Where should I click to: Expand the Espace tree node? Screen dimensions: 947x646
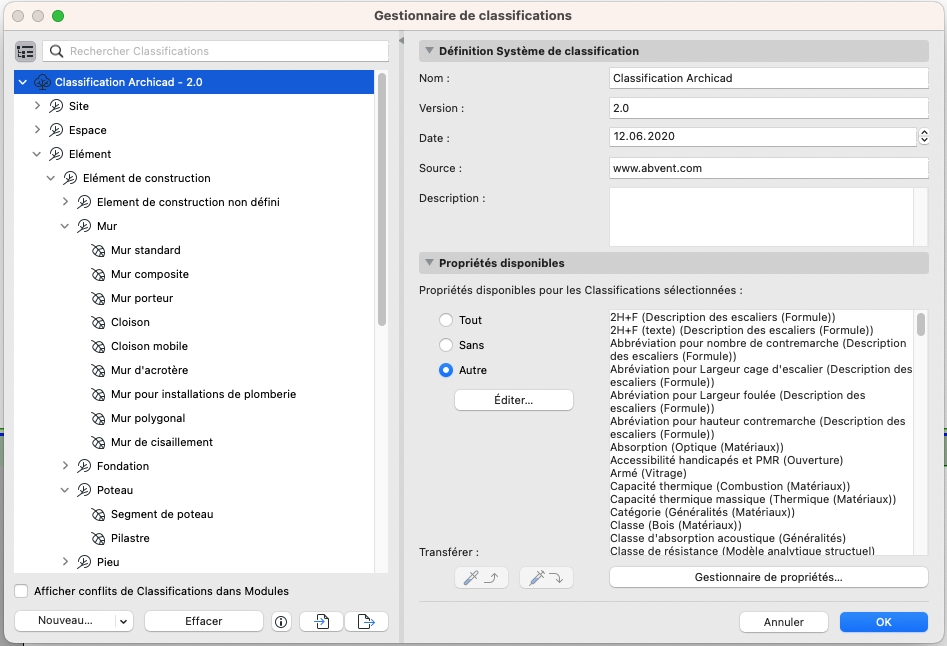click(37, 130)
